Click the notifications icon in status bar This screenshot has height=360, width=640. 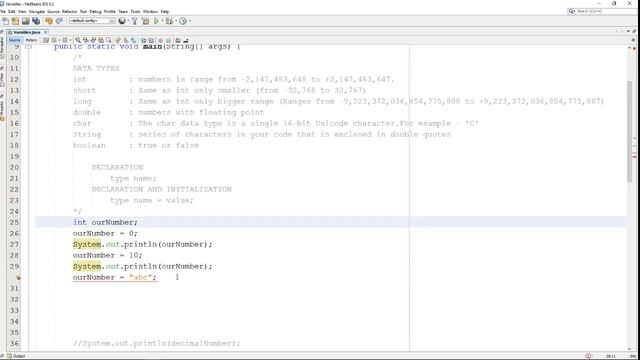[588, 356]
